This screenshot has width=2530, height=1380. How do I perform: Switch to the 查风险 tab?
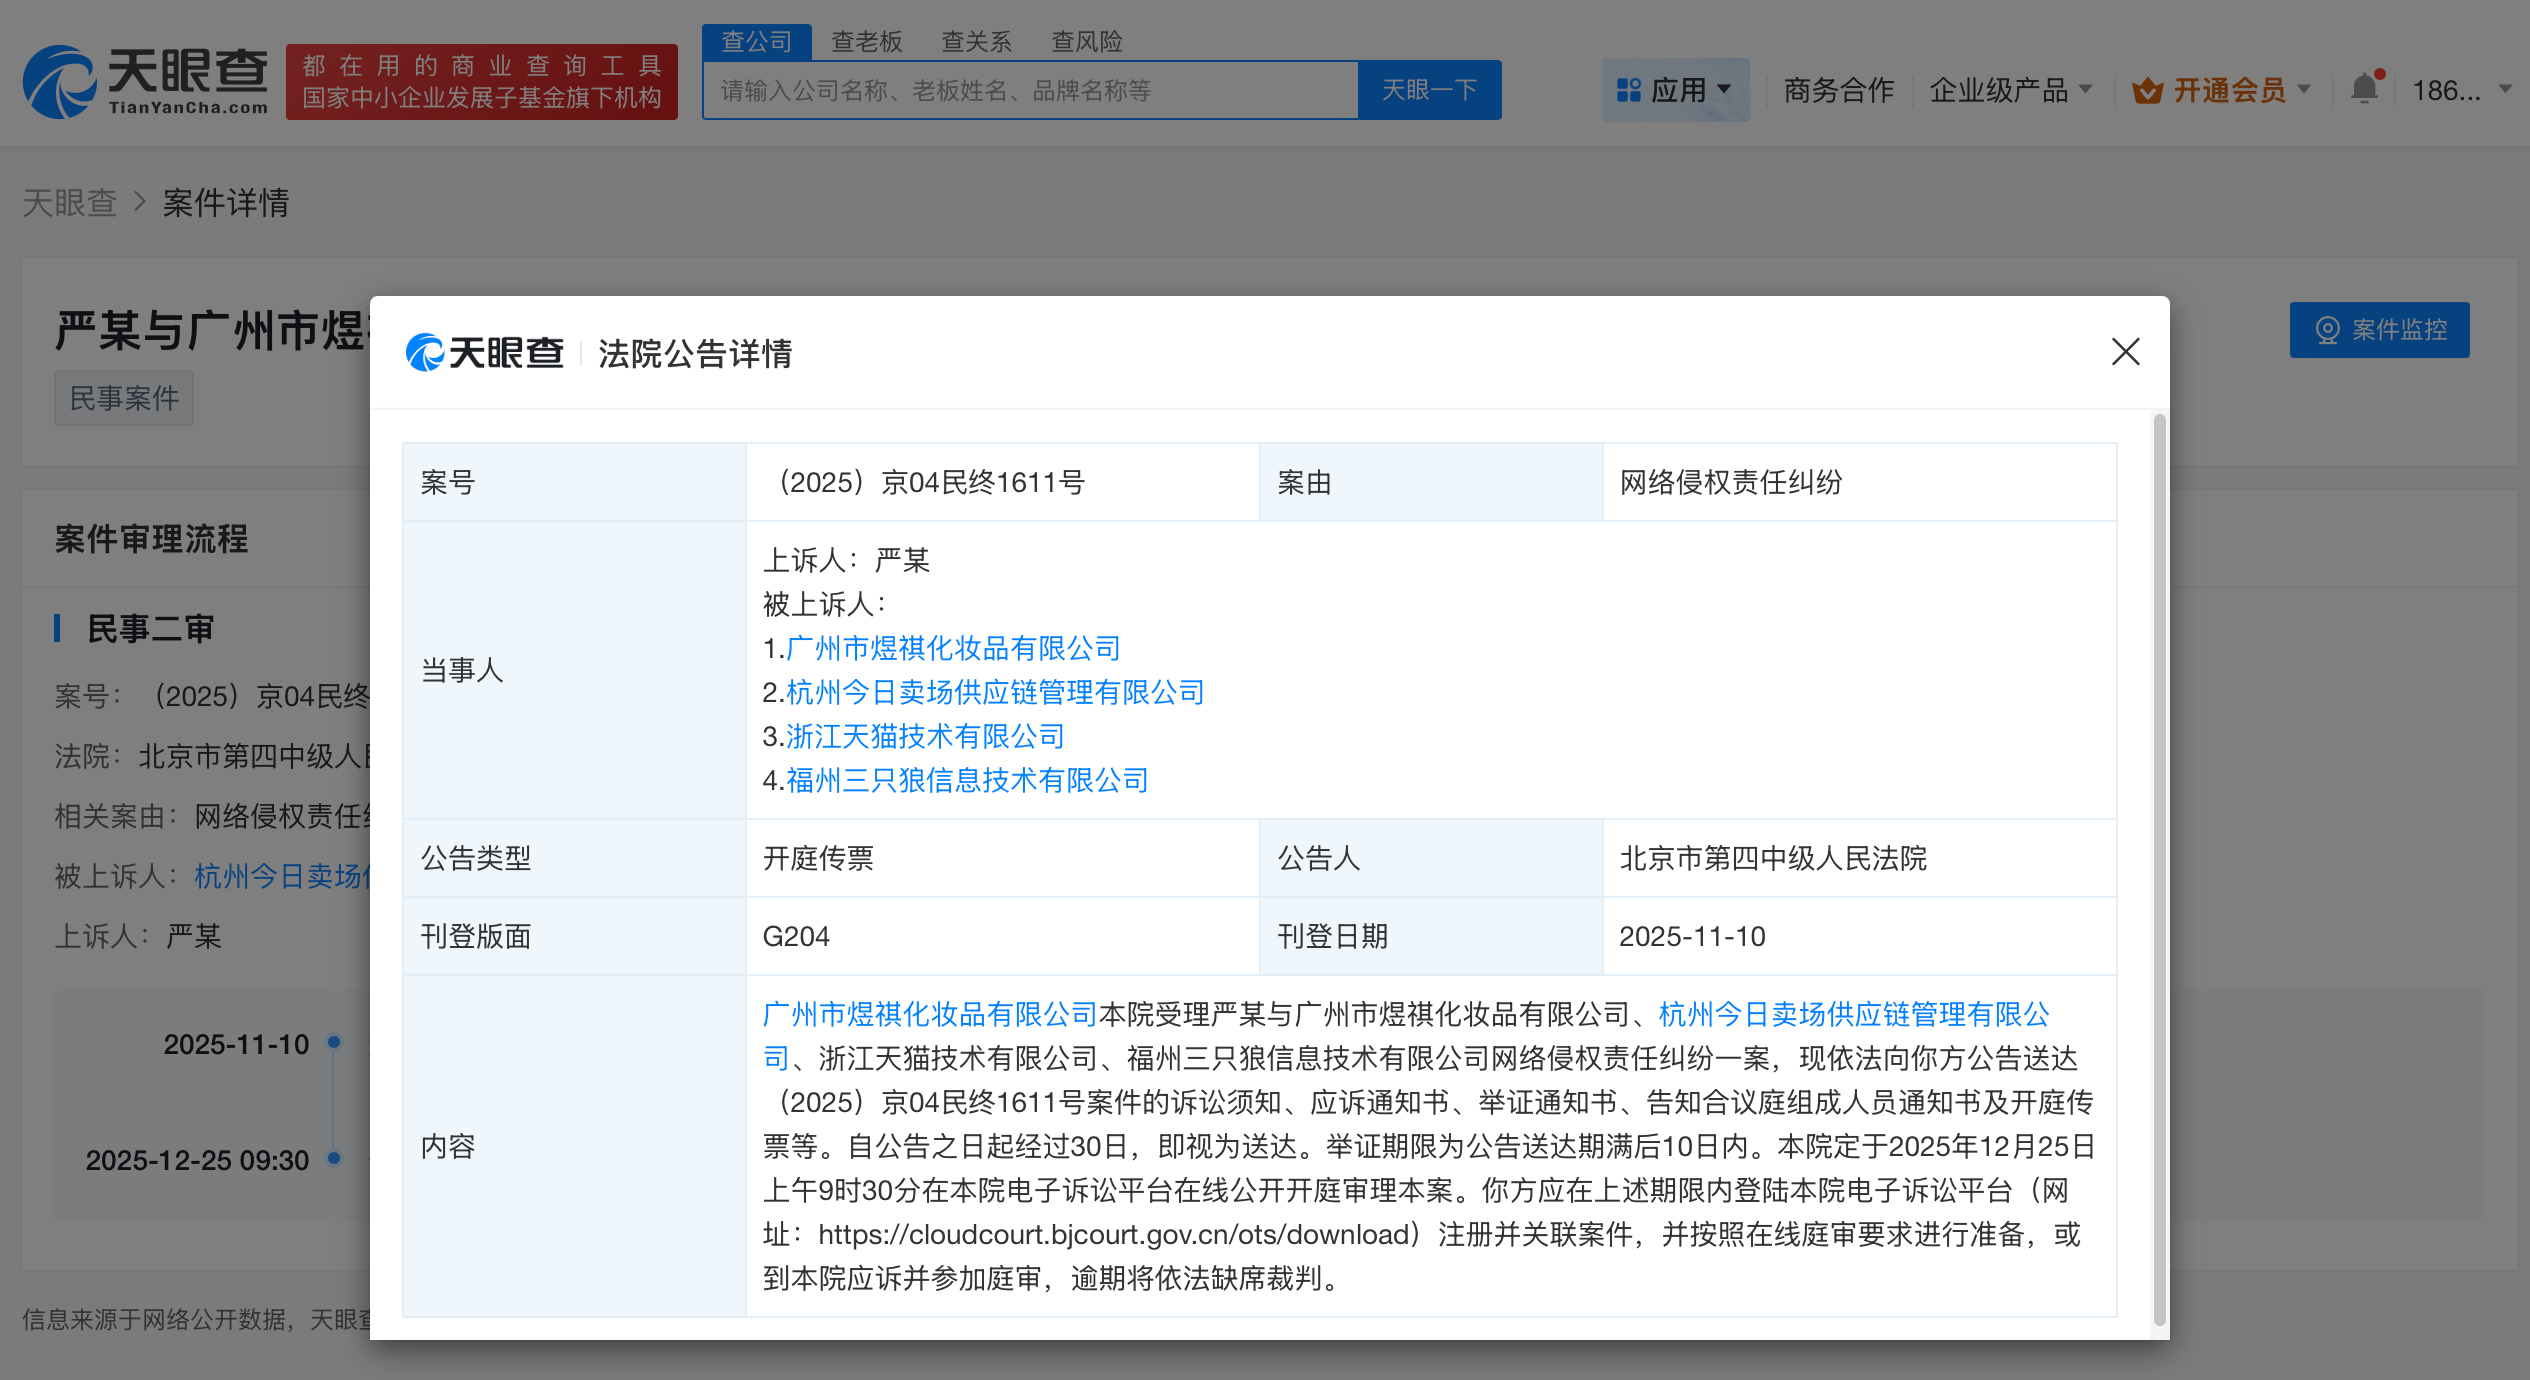1086,41
